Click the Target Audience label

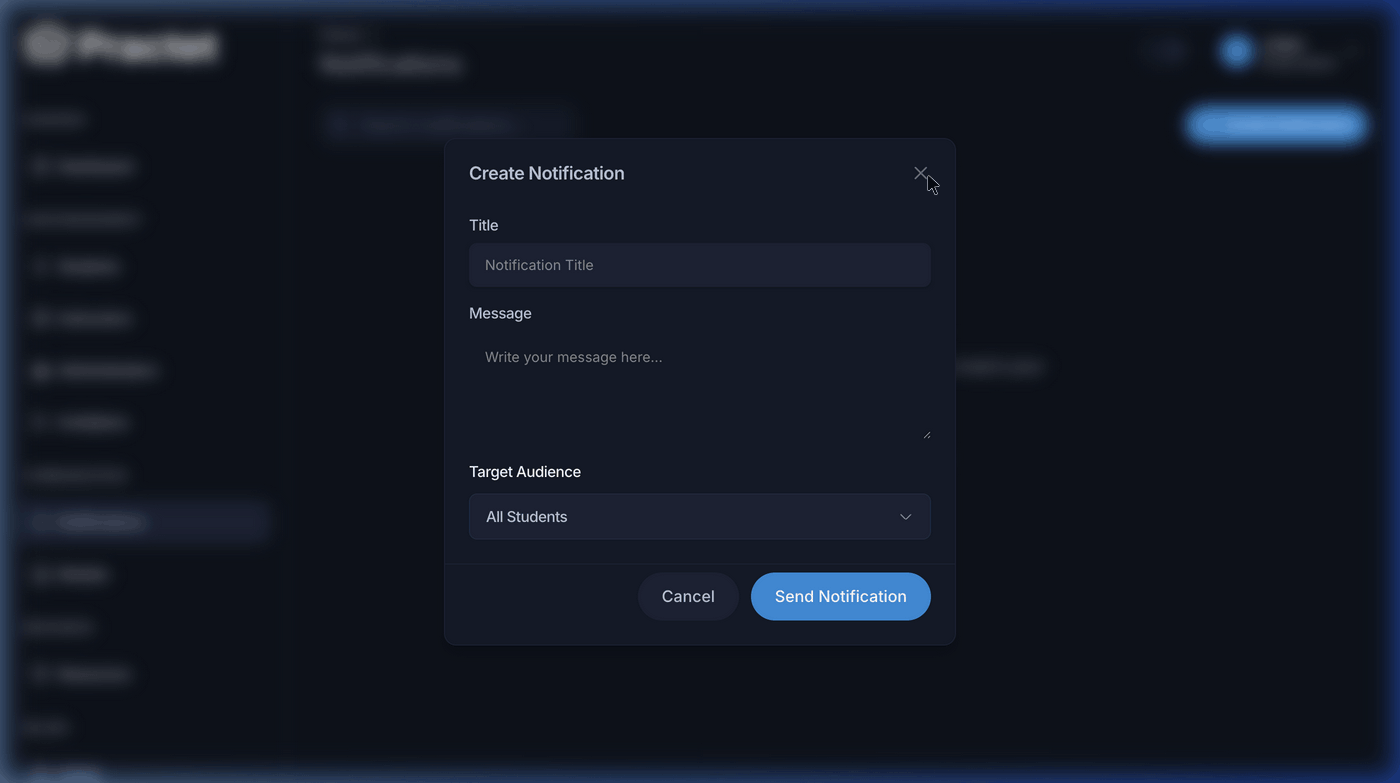[x=524, y=471]
